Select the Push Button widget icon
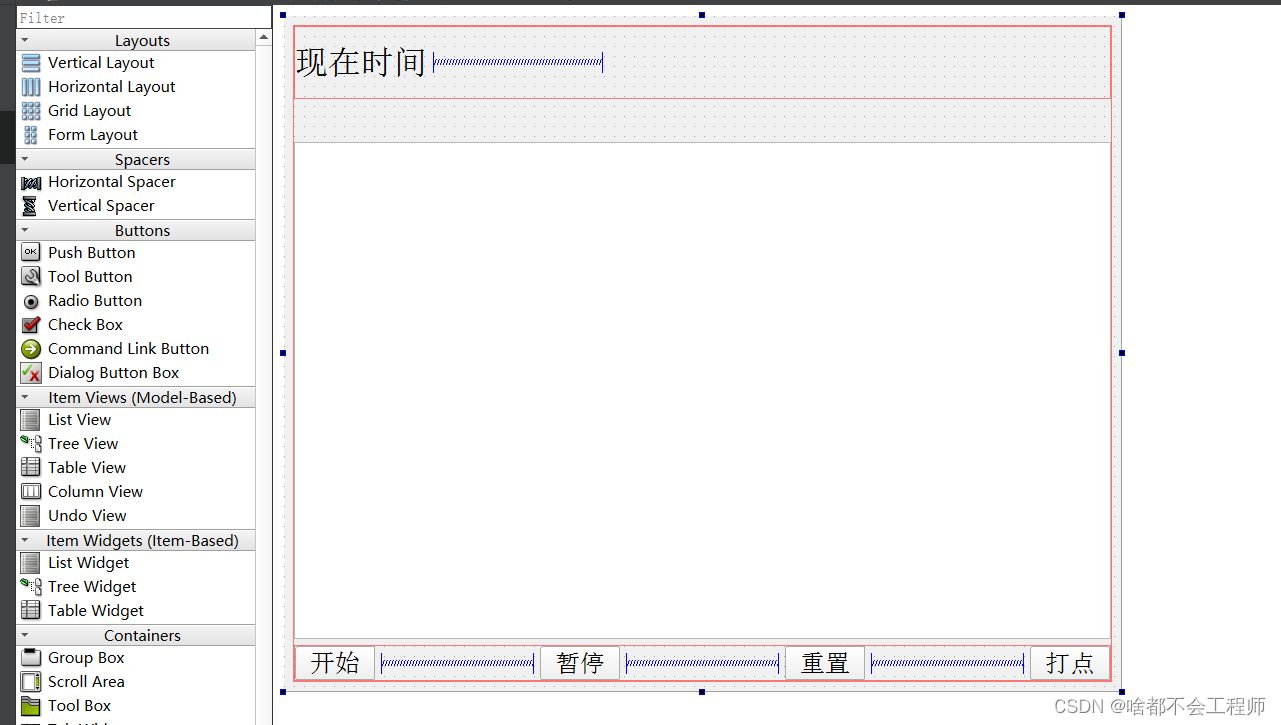Screen dimensions: 1281x725 (31, 252)
